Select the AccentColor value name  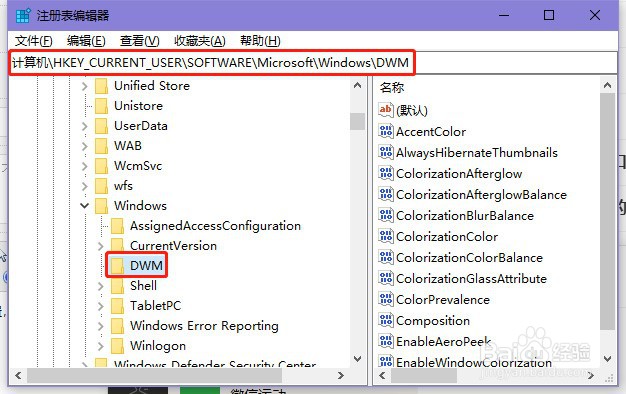(431, 131)
